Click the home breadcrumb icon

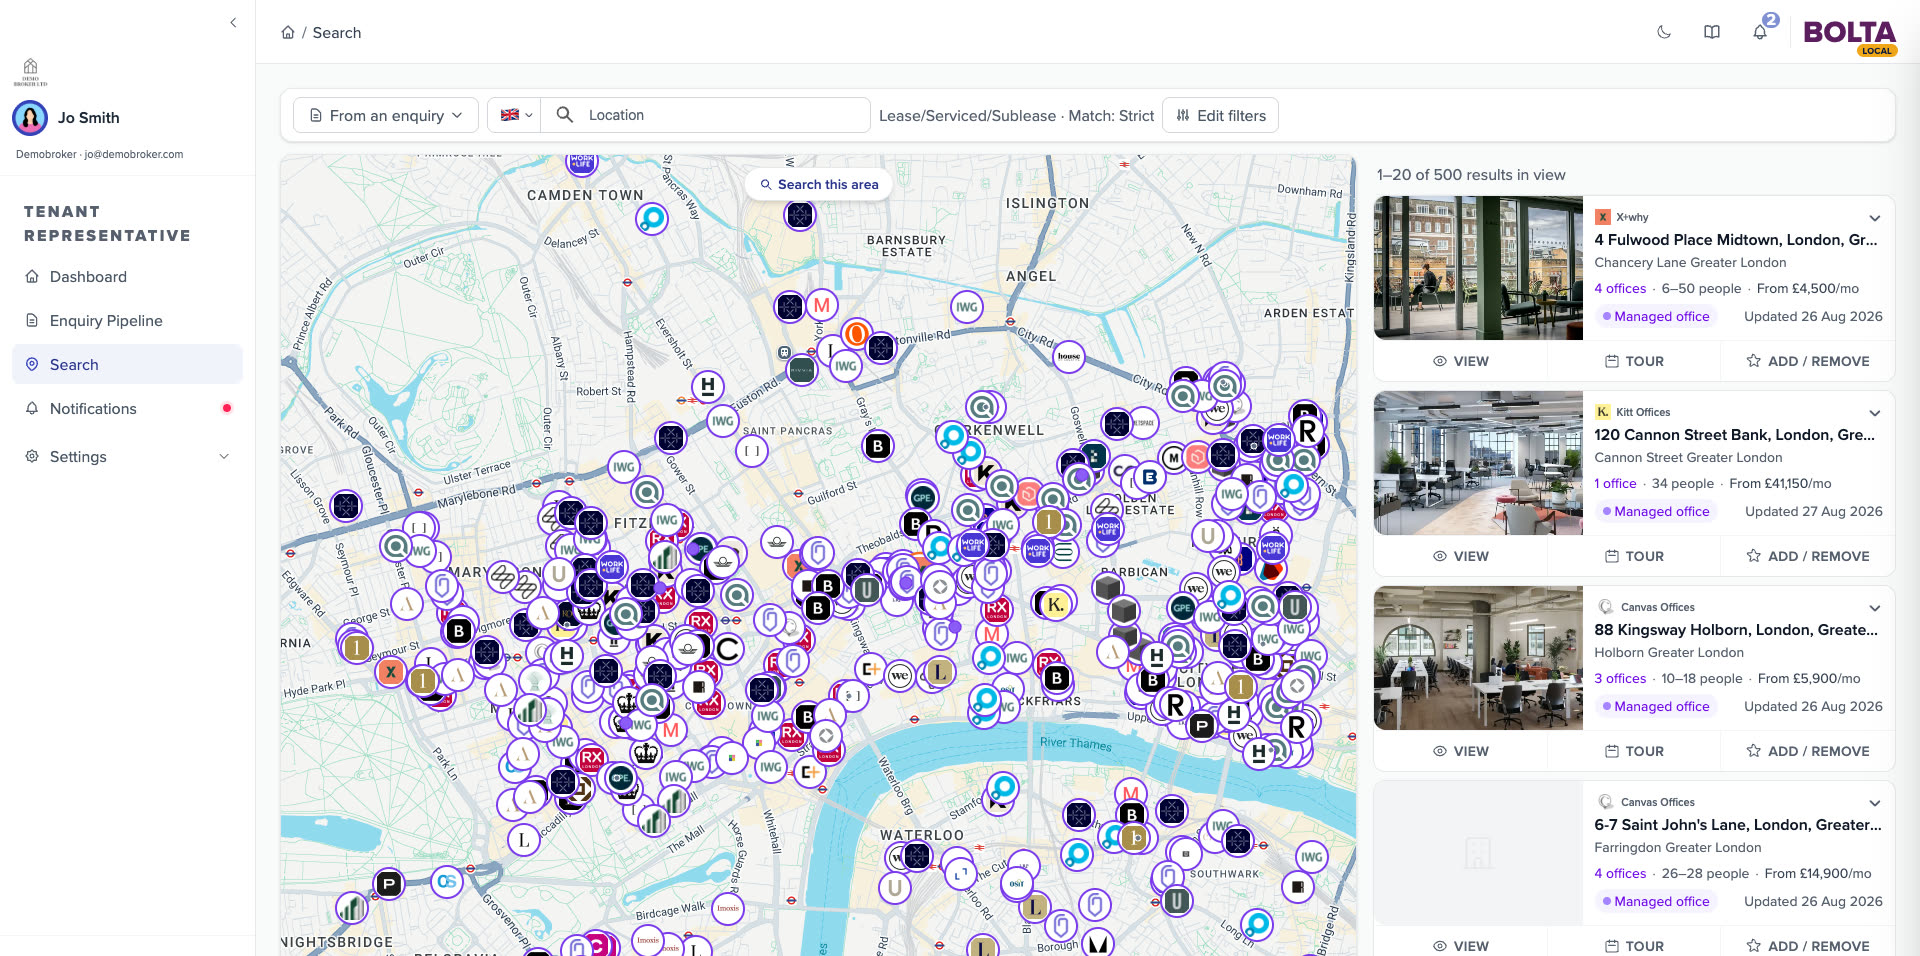288,32
